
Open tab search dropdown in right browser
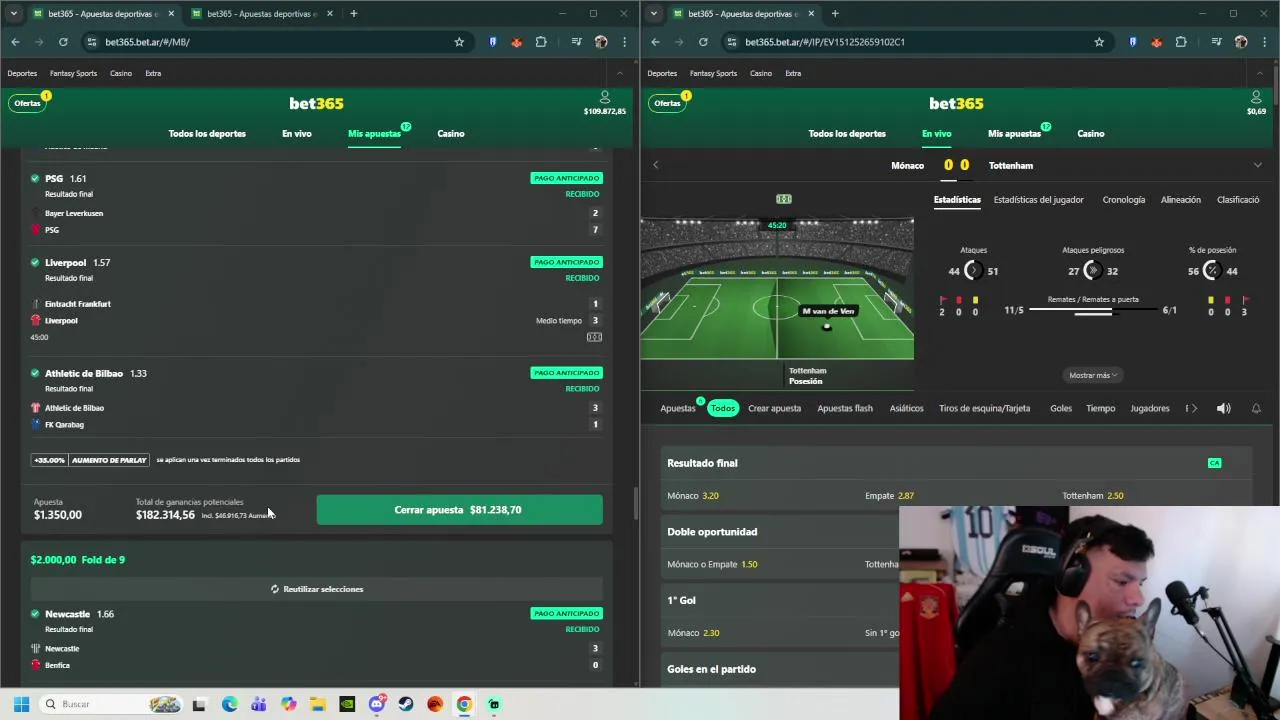click(x=653, y=14)
